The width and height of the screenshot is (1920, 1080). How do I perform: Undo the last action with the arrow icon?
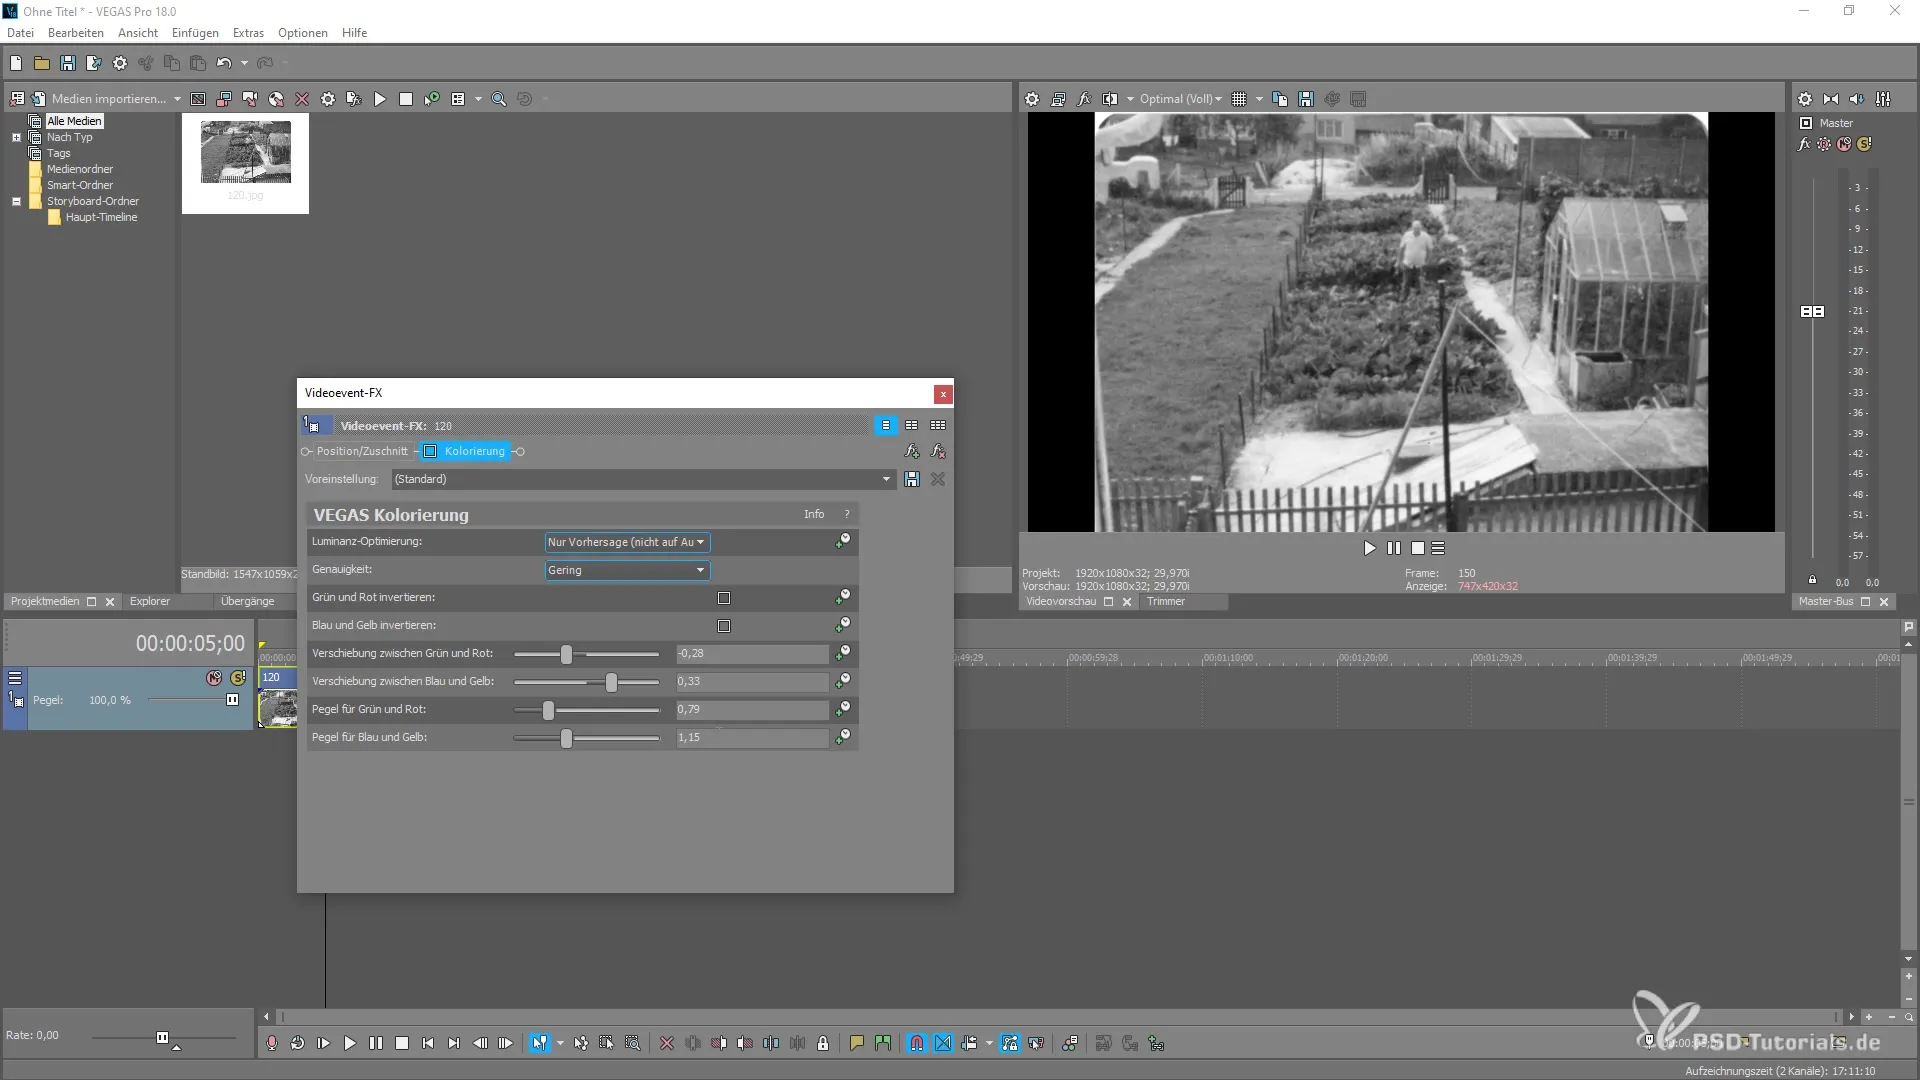point(224,63)
